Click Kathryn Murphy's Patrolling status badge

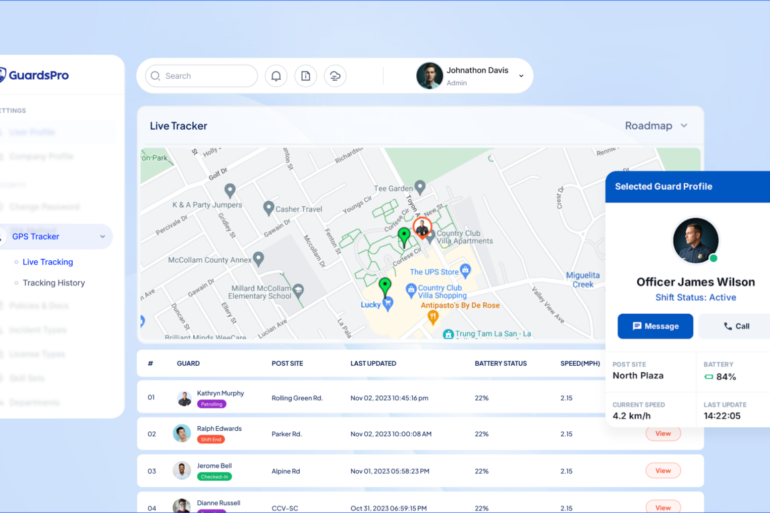pyautogui.click(x=211, y=404)
